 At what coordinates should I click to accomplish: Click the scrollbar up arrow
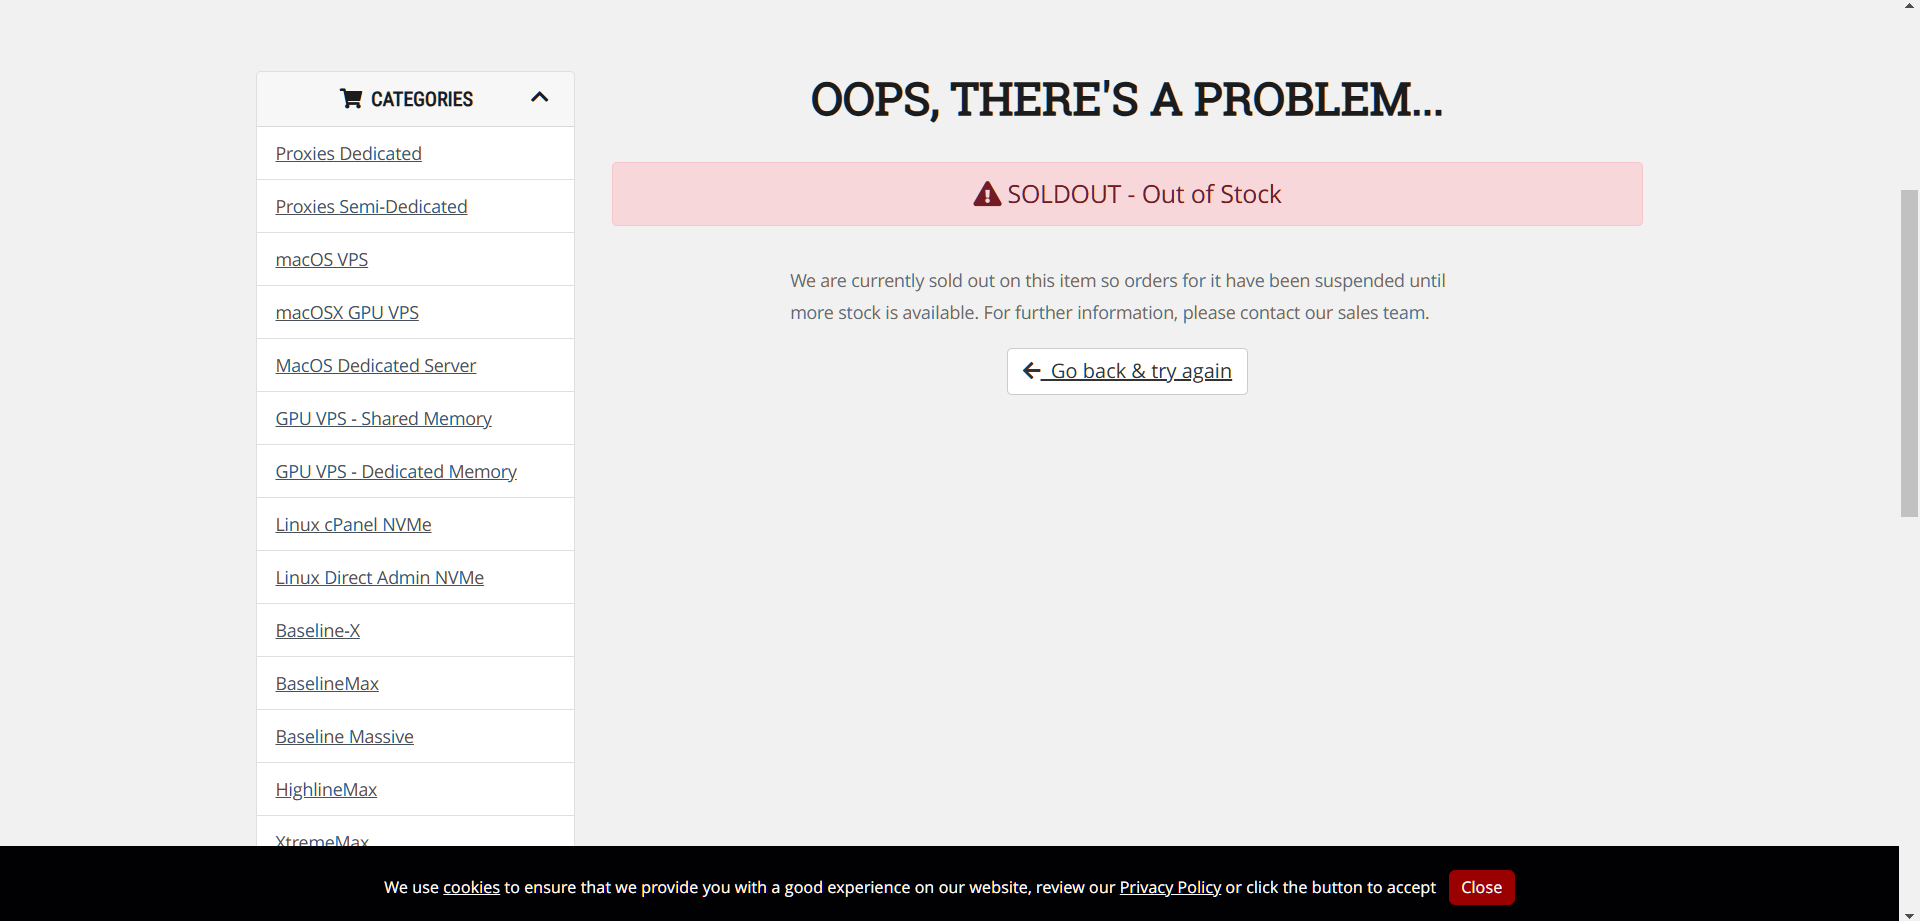coord(1909,6)
